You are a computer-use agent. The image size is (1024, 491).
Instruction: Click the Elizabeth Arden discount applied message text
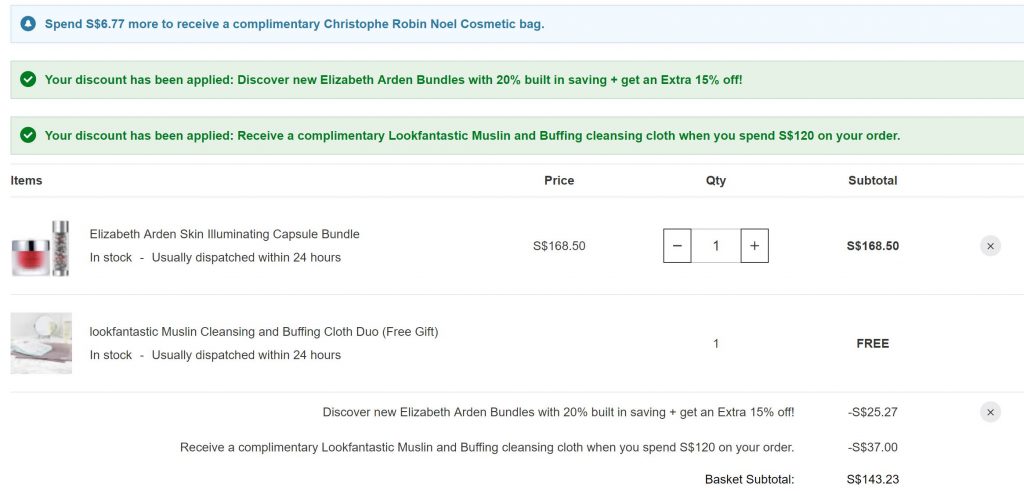[x=393, y=79]
